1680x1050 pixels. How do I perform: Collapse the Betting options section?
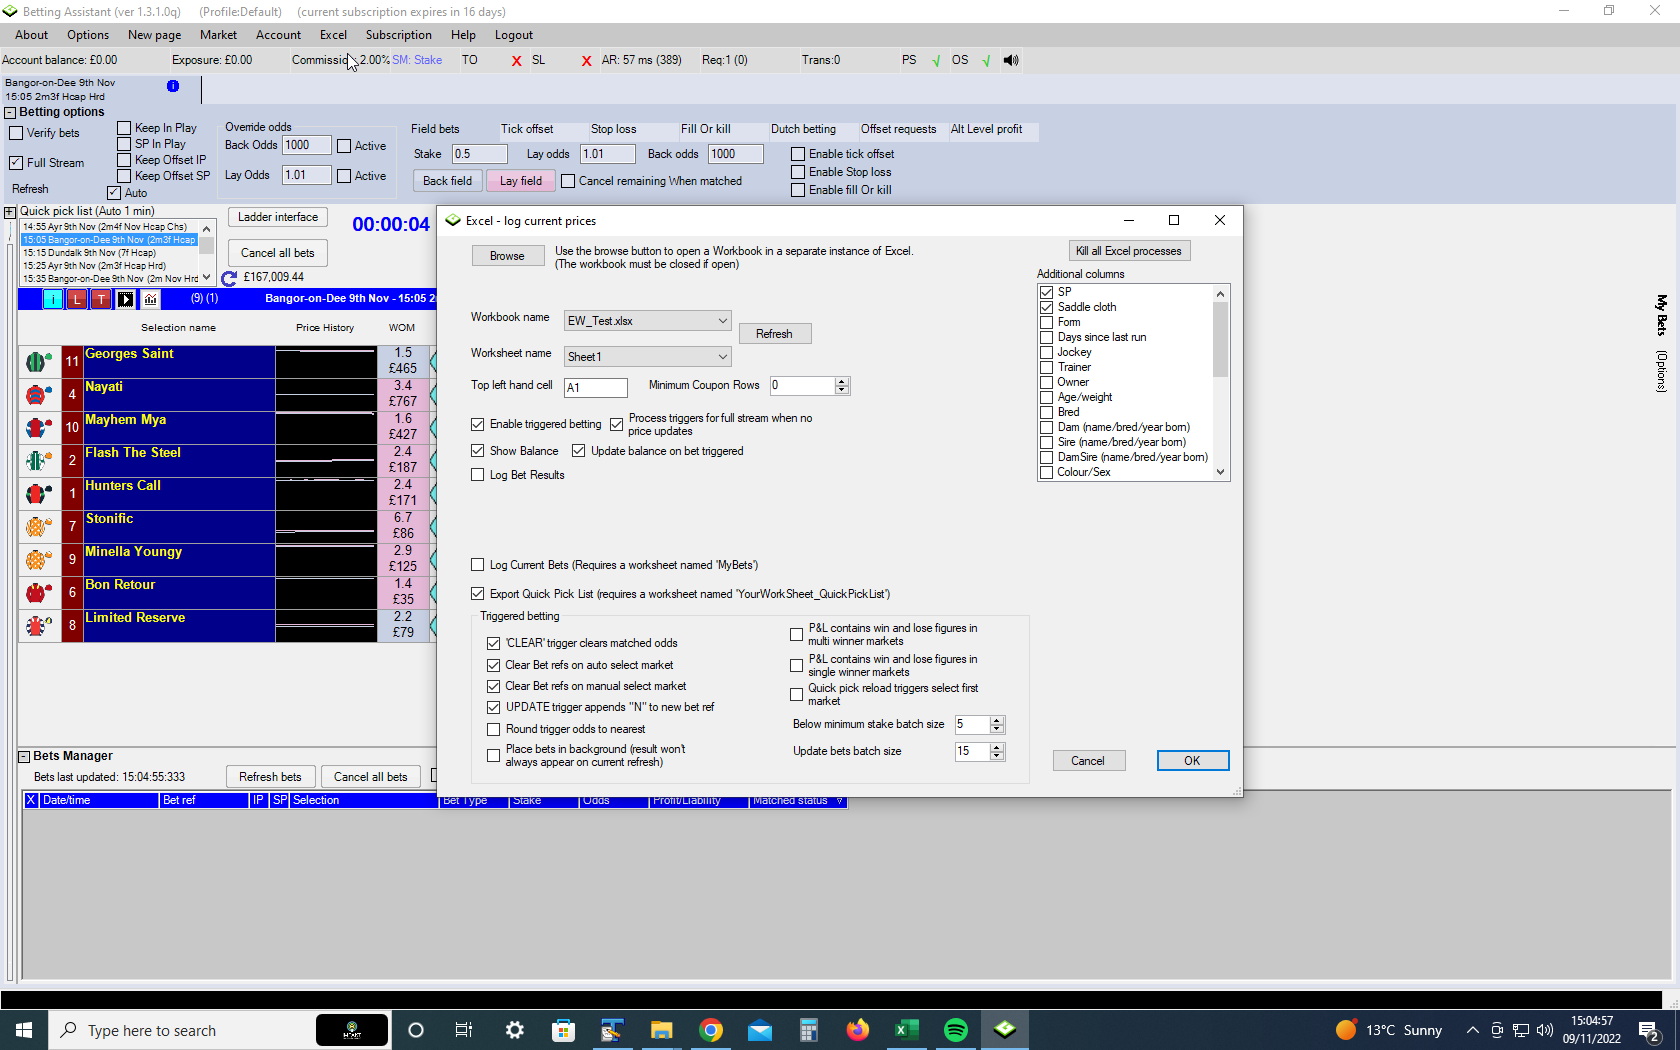click(x=10, y=113)
